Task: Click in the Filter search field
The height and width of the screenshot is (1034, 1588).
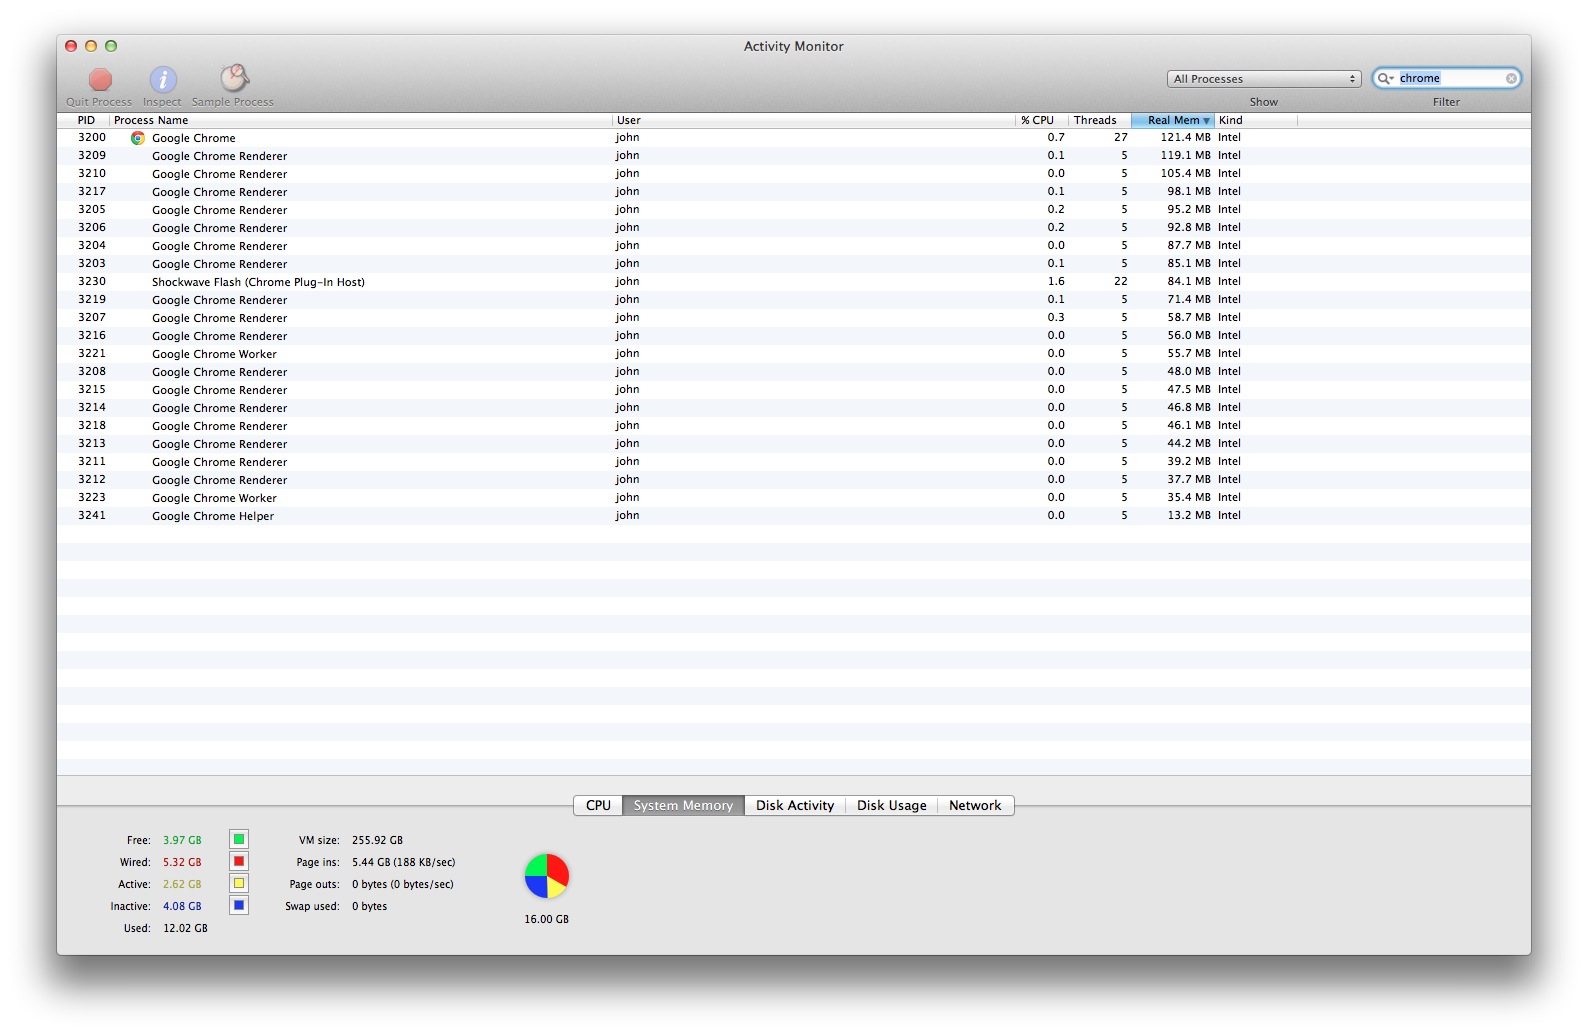Action: coord(1447,78)
